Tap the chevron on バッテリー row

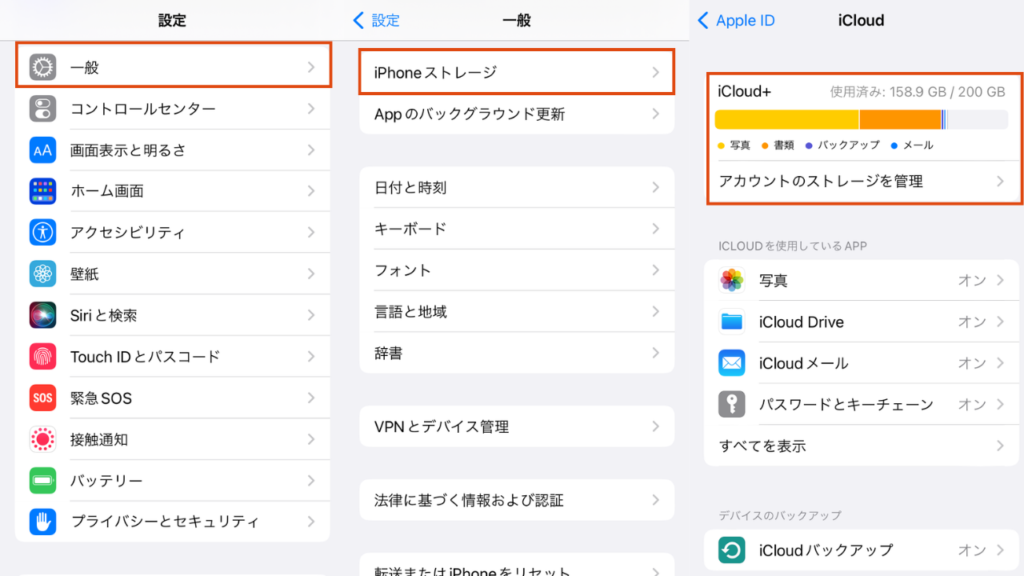pos(312,481)
